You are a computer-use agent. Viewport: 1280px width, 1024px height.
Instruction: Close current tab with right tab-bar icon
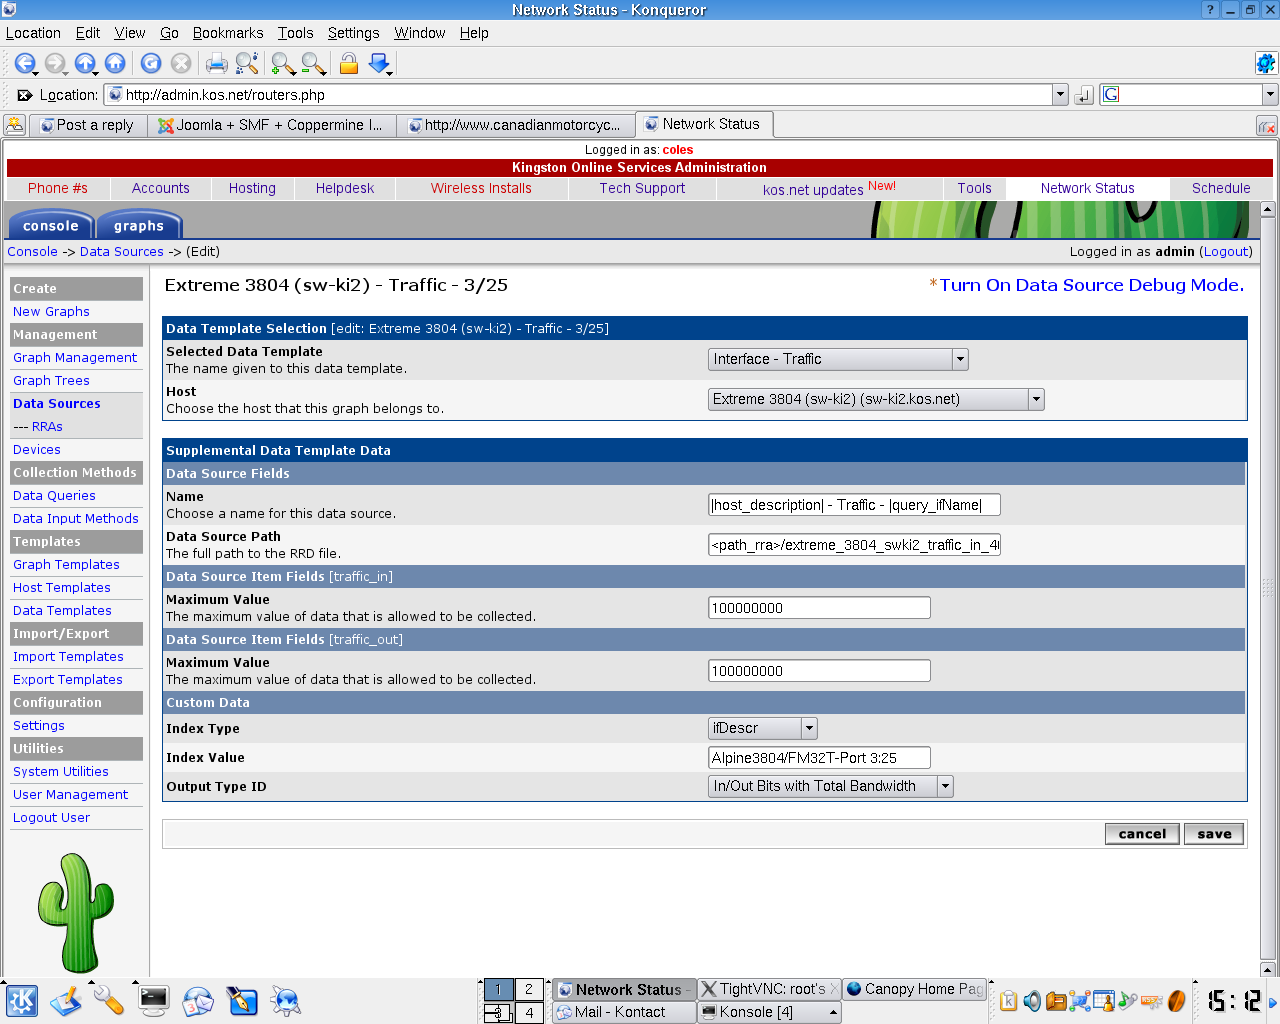[x=1266, y=126]
